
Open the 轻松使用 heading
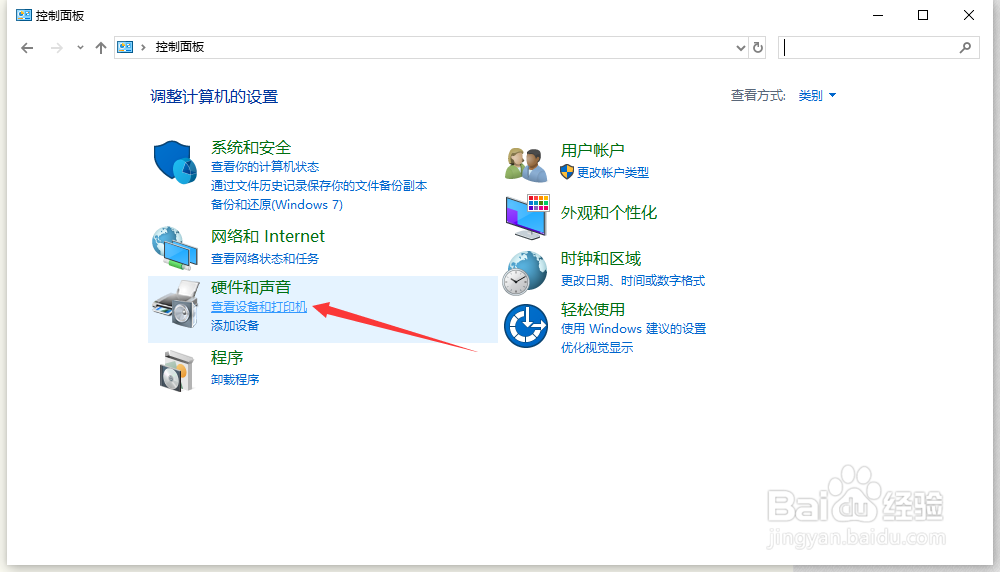pyautogui.click(x=592, y=310)
